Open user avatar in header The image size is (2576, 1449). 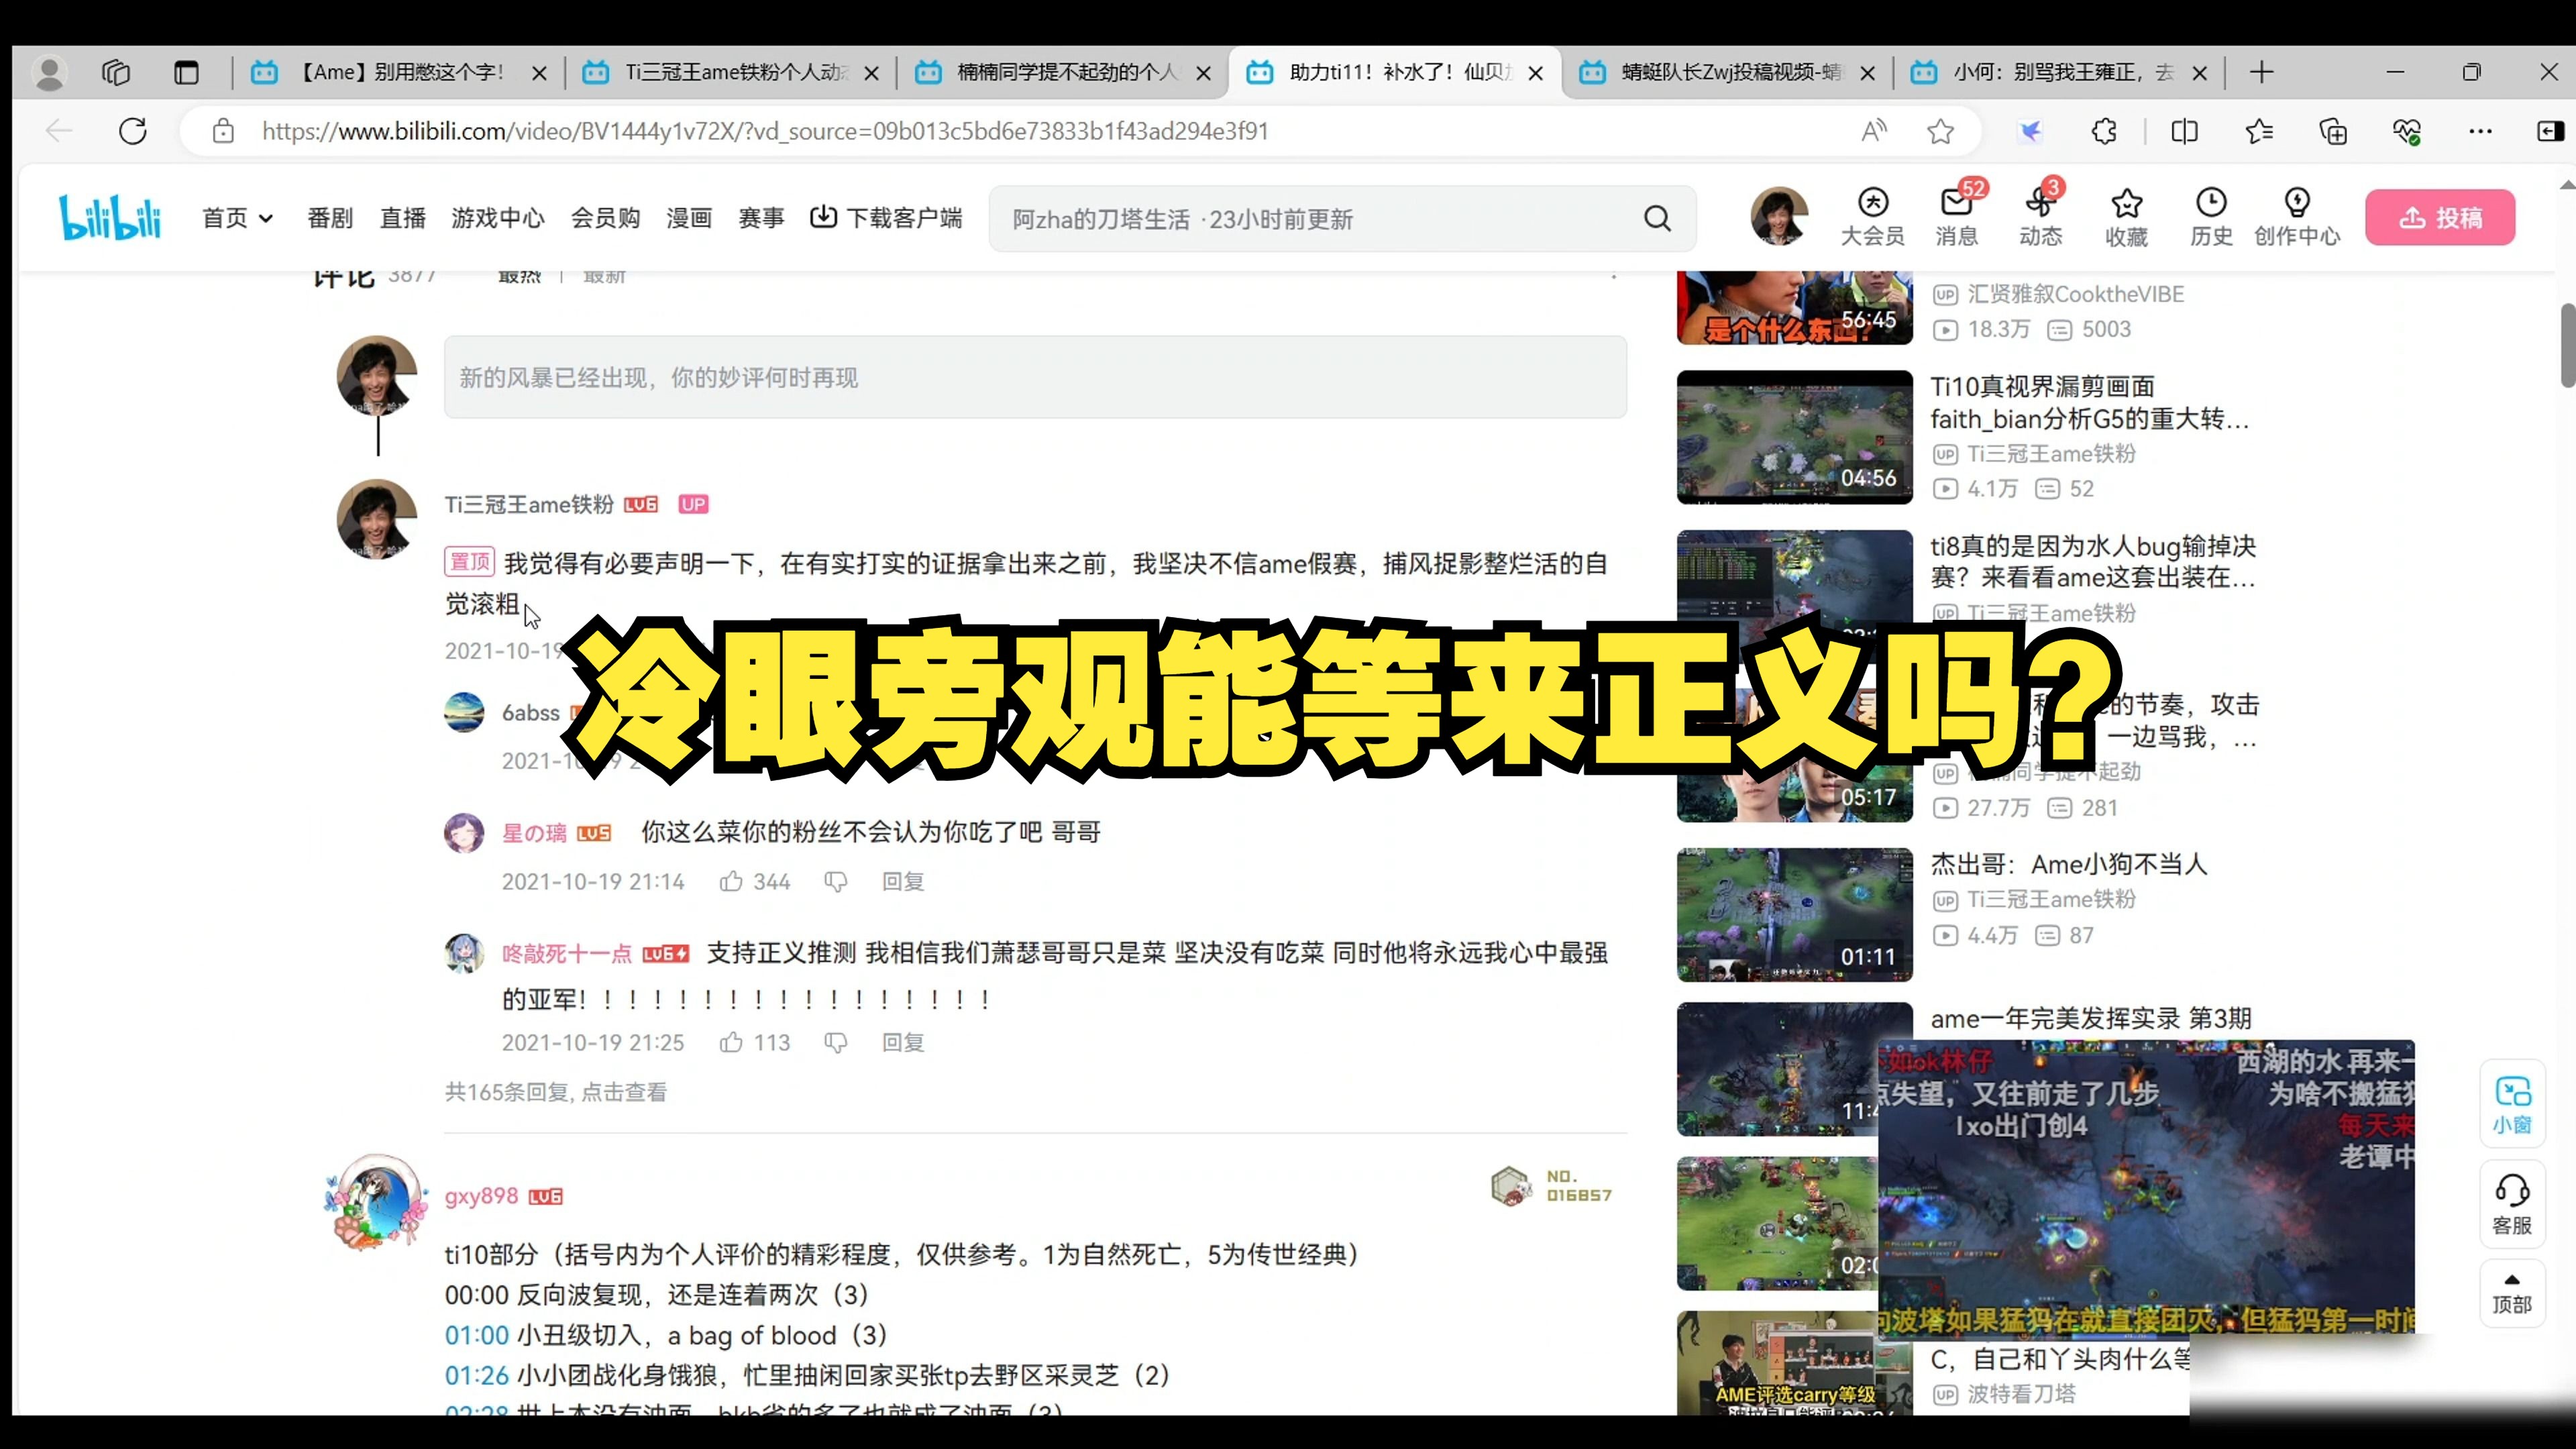tap(1779, 215)
